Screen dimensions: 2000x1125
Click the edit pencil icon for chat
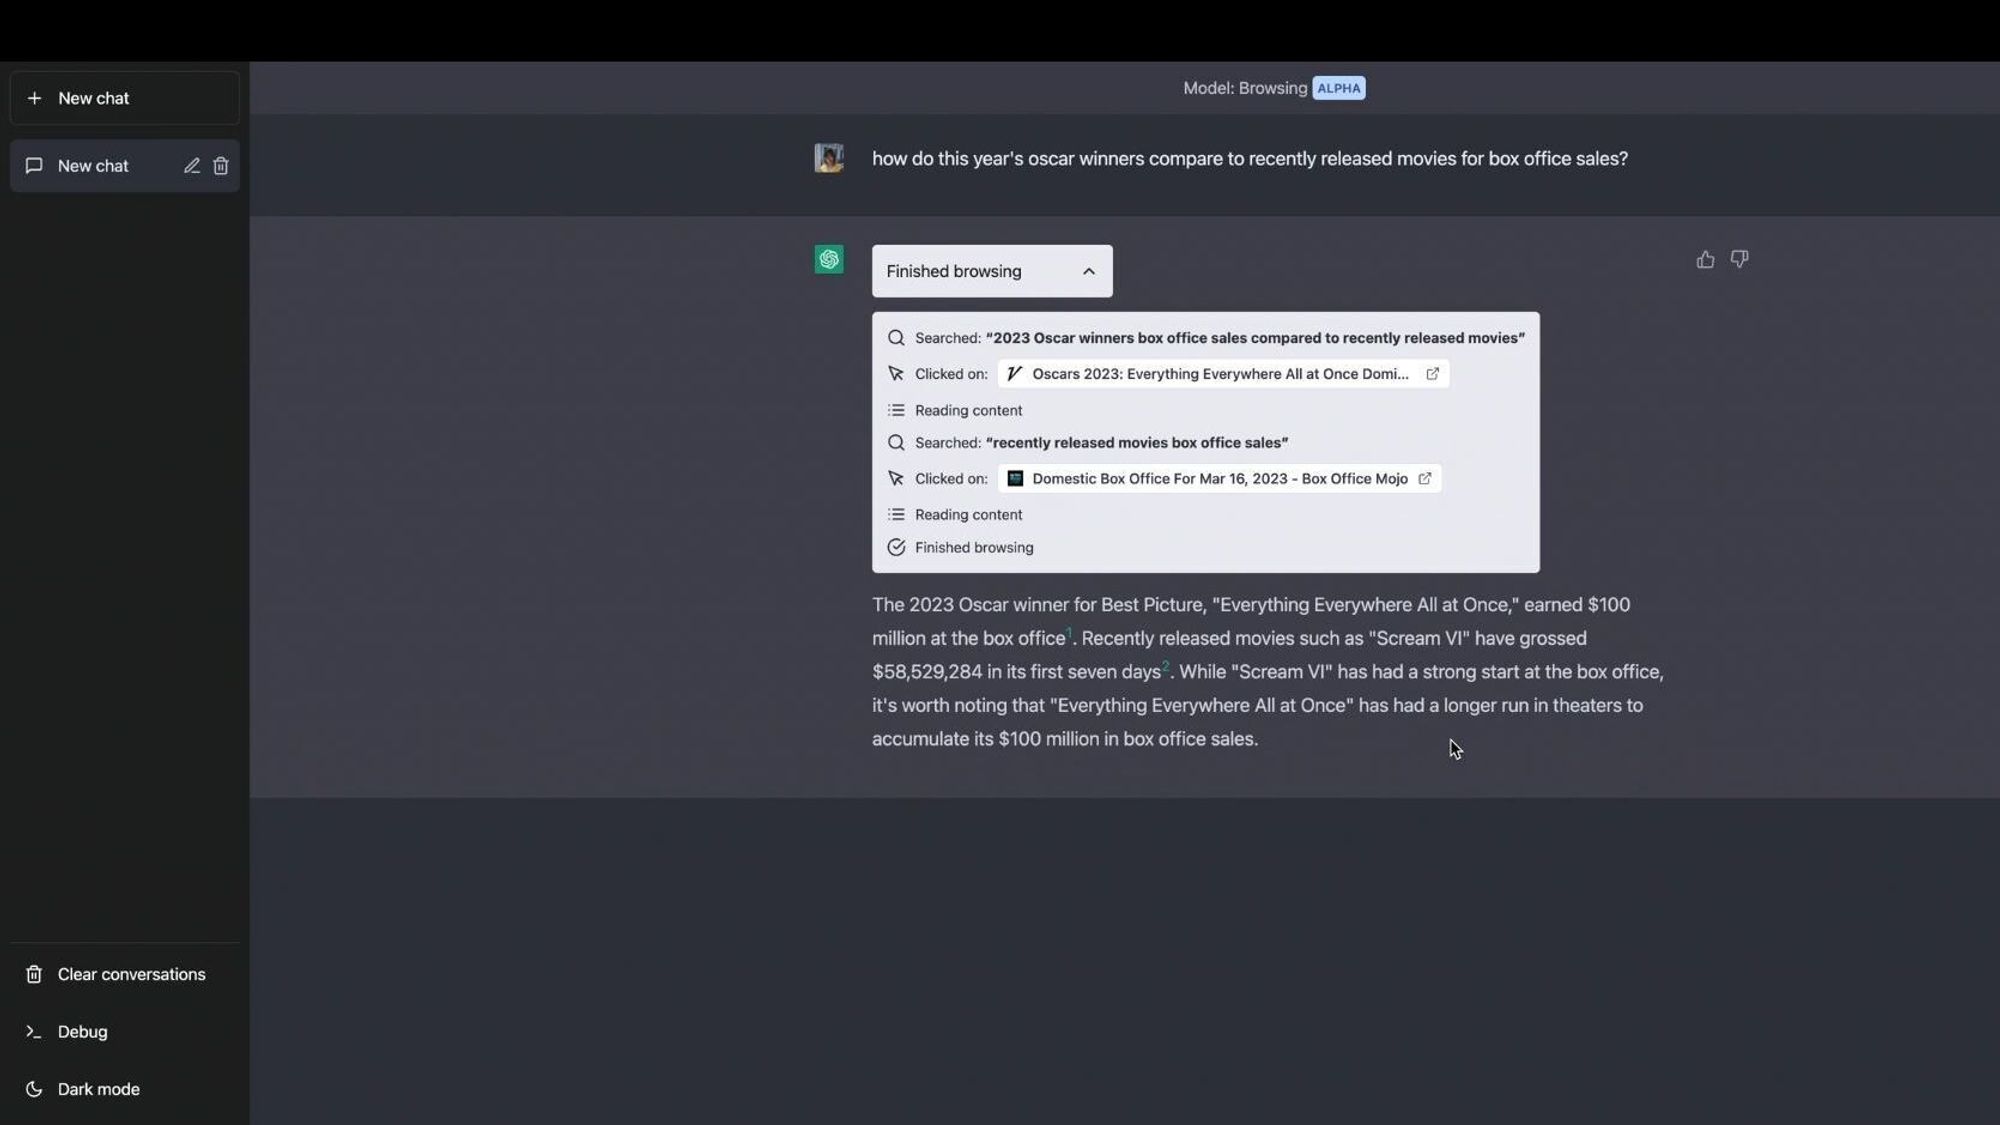coord(192,165)
